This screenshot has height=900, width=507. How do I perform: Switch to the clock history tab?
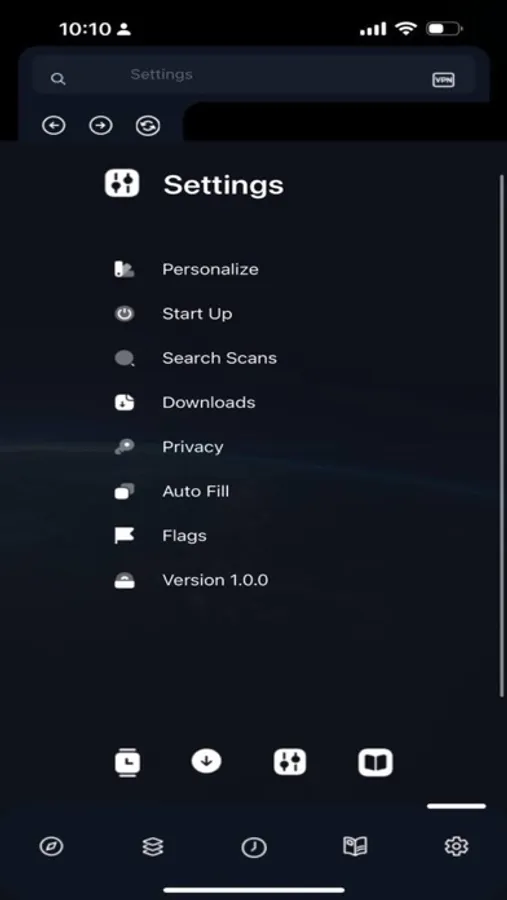[254, 847]
